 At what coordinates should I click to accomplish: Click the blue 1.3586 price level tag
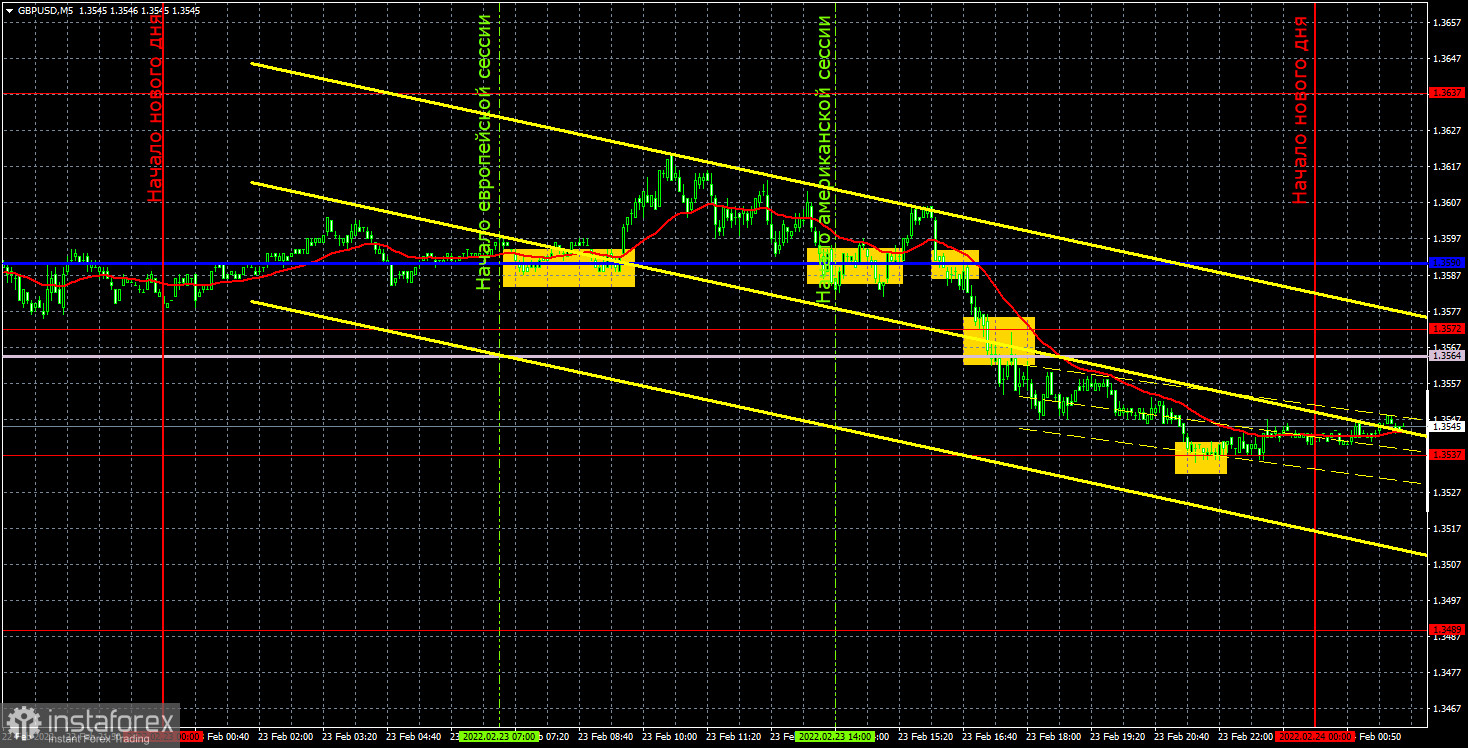click(x=1447, y=263)
